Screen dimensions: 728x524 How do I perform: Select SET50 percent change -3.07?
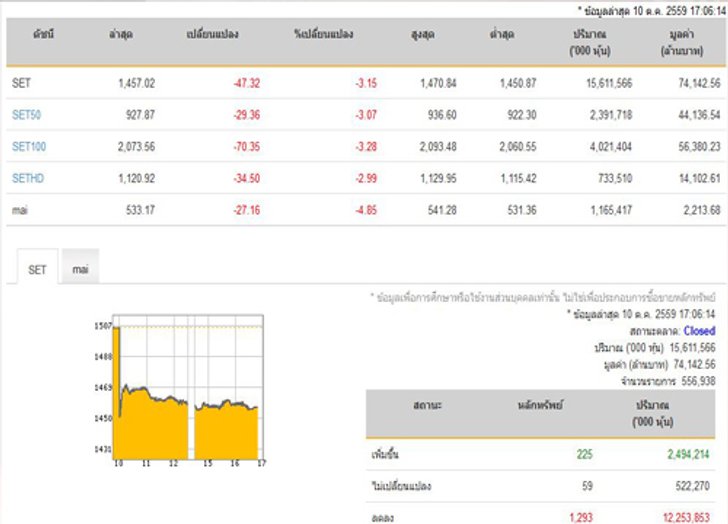366,115
